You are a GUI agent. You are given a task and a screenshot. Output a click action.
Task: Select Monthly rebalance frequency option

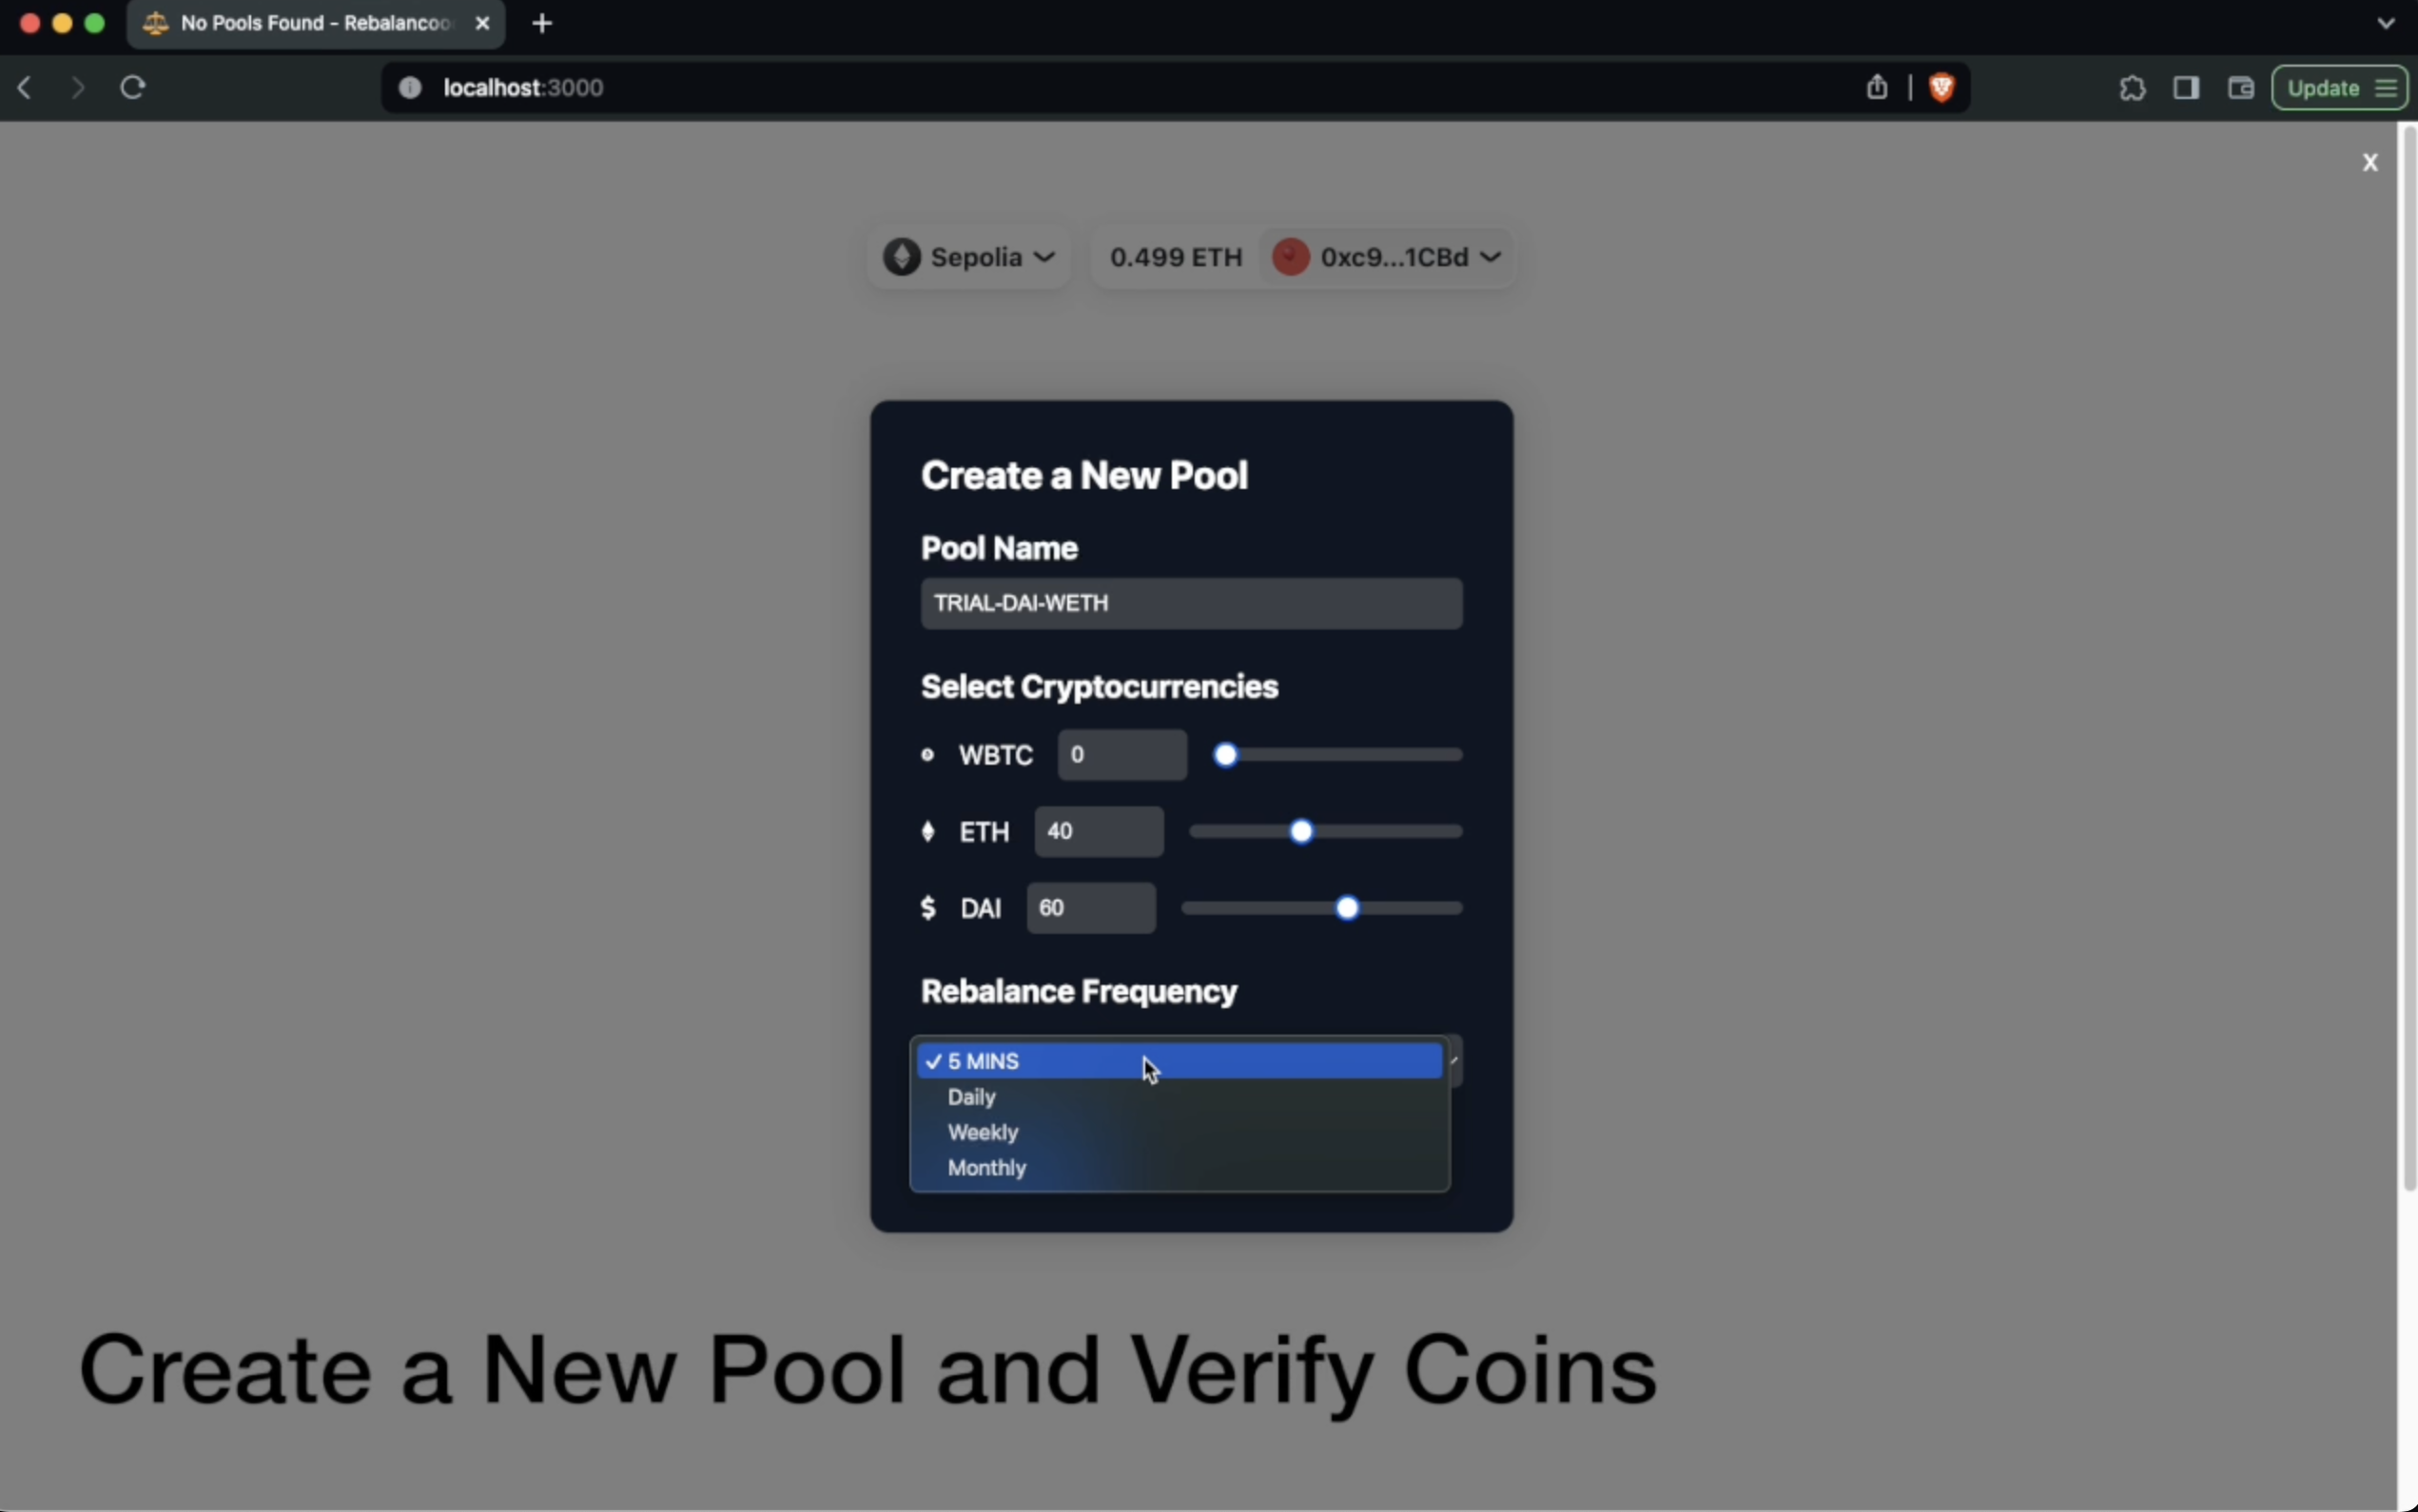(986, 1167)
